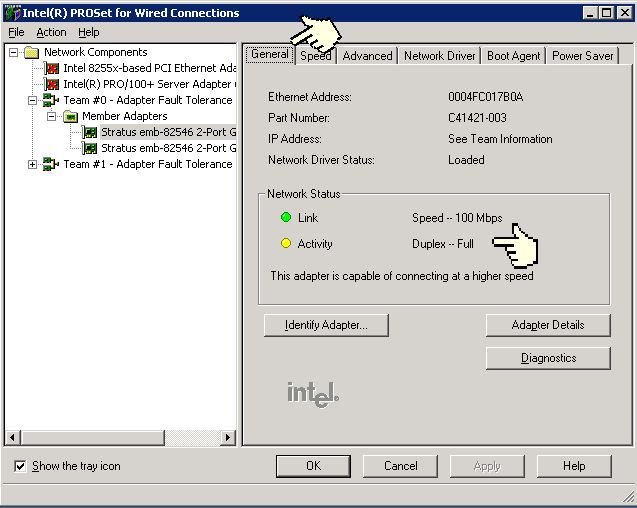Screen dimensions: 637x508
Task: Click the See Team Information text
Action: click(500, 139)
